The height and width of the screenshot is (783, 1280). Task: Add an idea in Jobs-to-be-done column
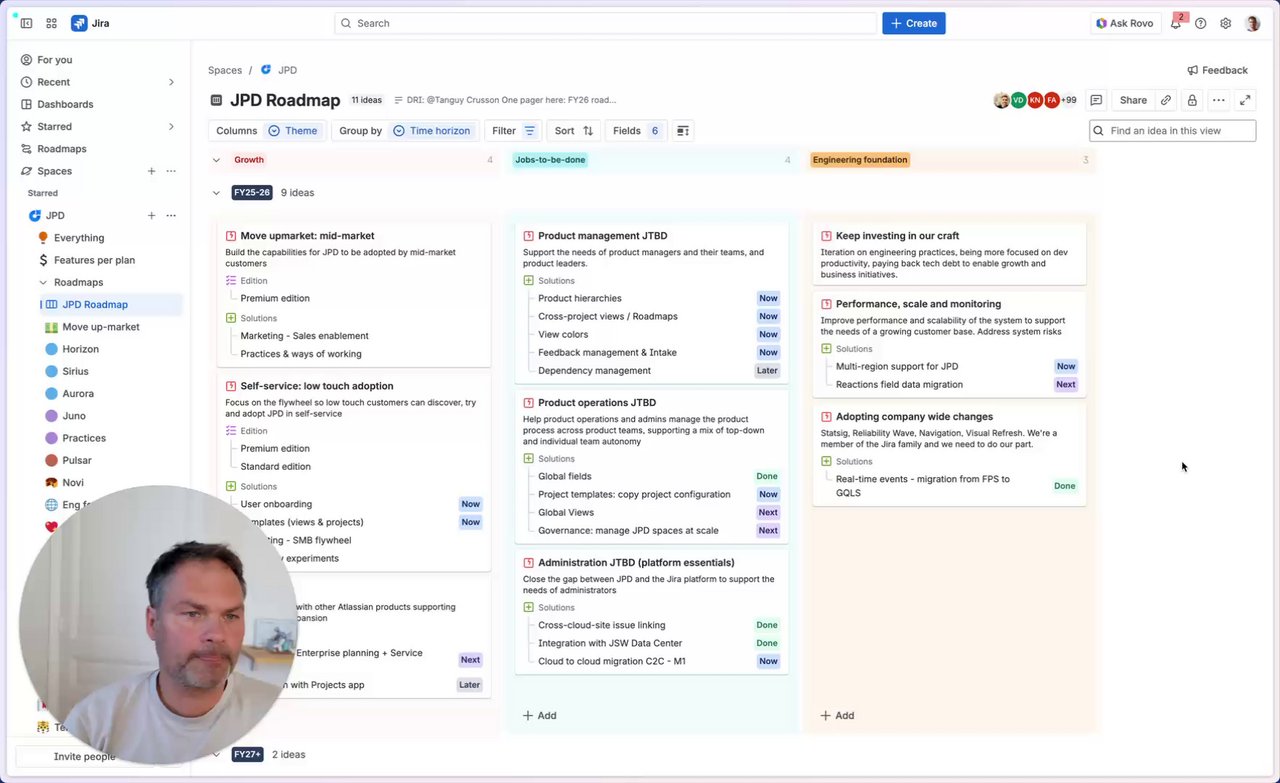point(540,715)
